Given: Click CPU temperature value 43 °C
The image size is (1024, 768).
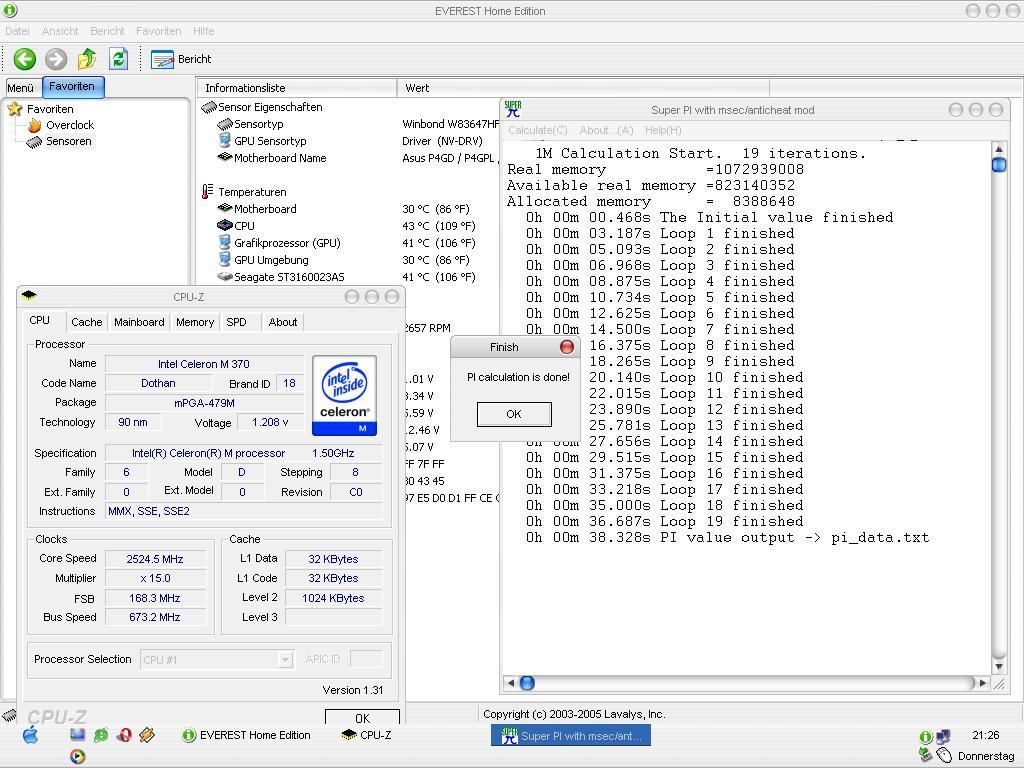Looking at the screenshot, I should click(x=439, y=226).
